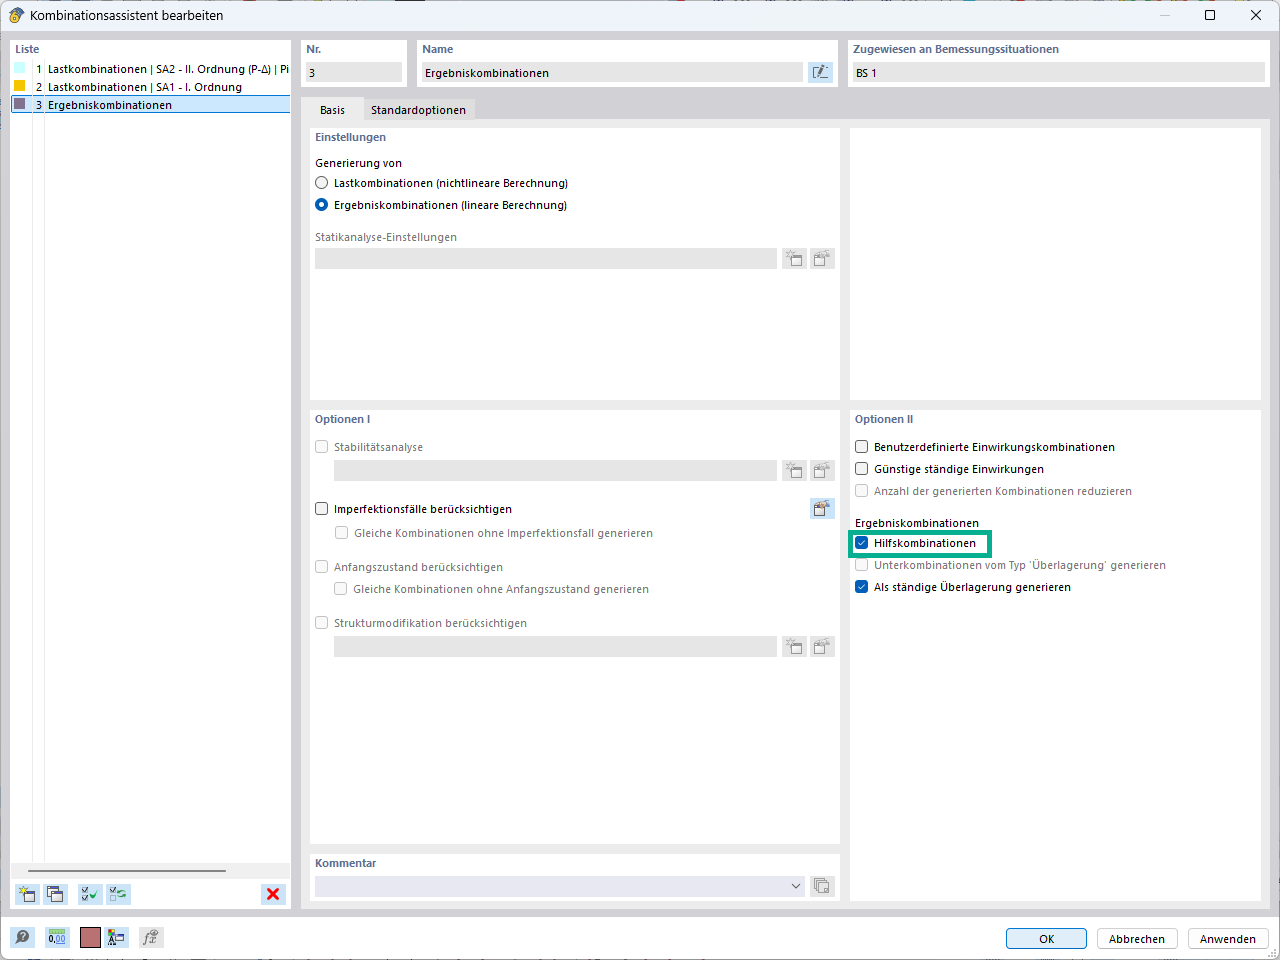Click the color display settings icon
The width and height of the screenshot is (1280, 960).
click(116, 937)
